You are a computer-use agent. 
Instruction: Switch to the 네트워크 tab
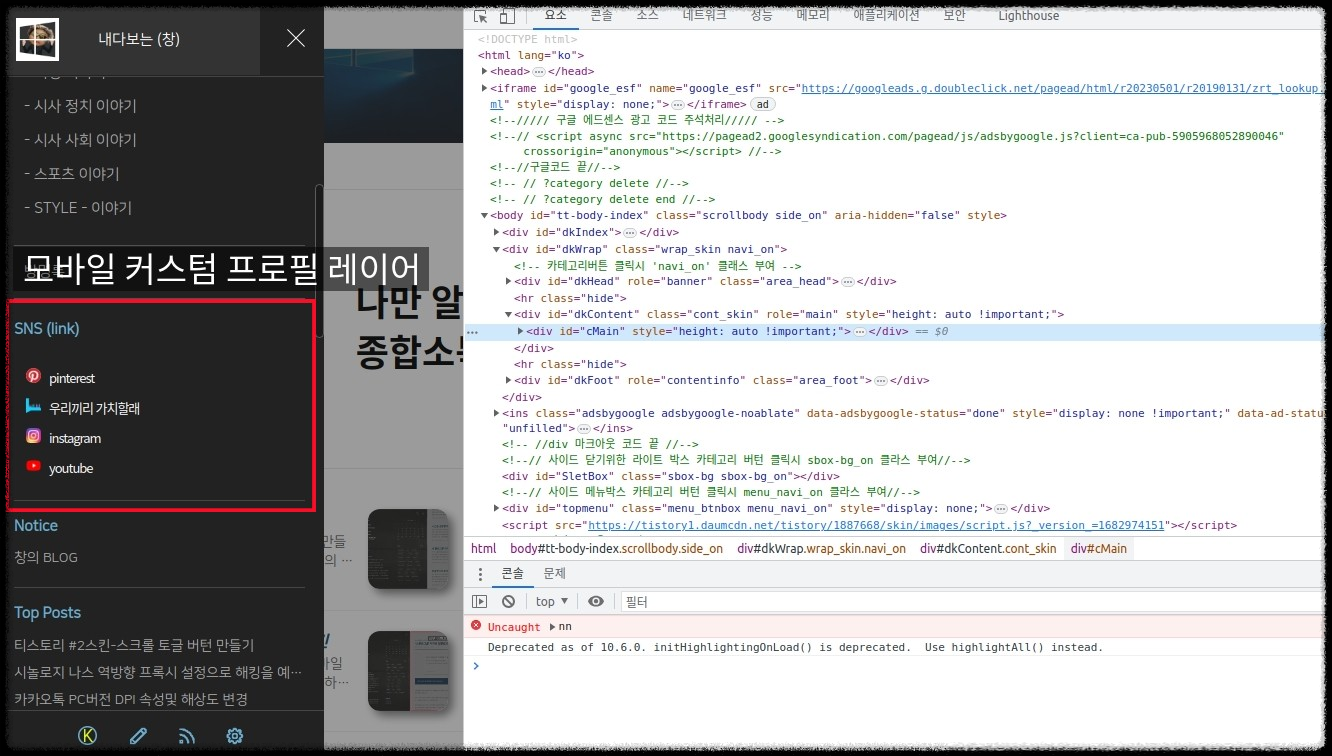click(705, 15)
